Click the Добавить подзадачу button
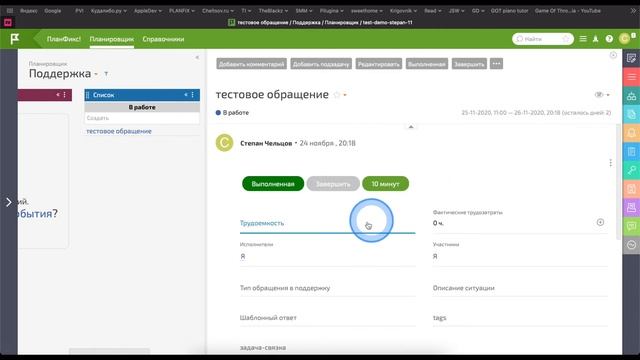640x360 pixels. click(x=321, y=64)
